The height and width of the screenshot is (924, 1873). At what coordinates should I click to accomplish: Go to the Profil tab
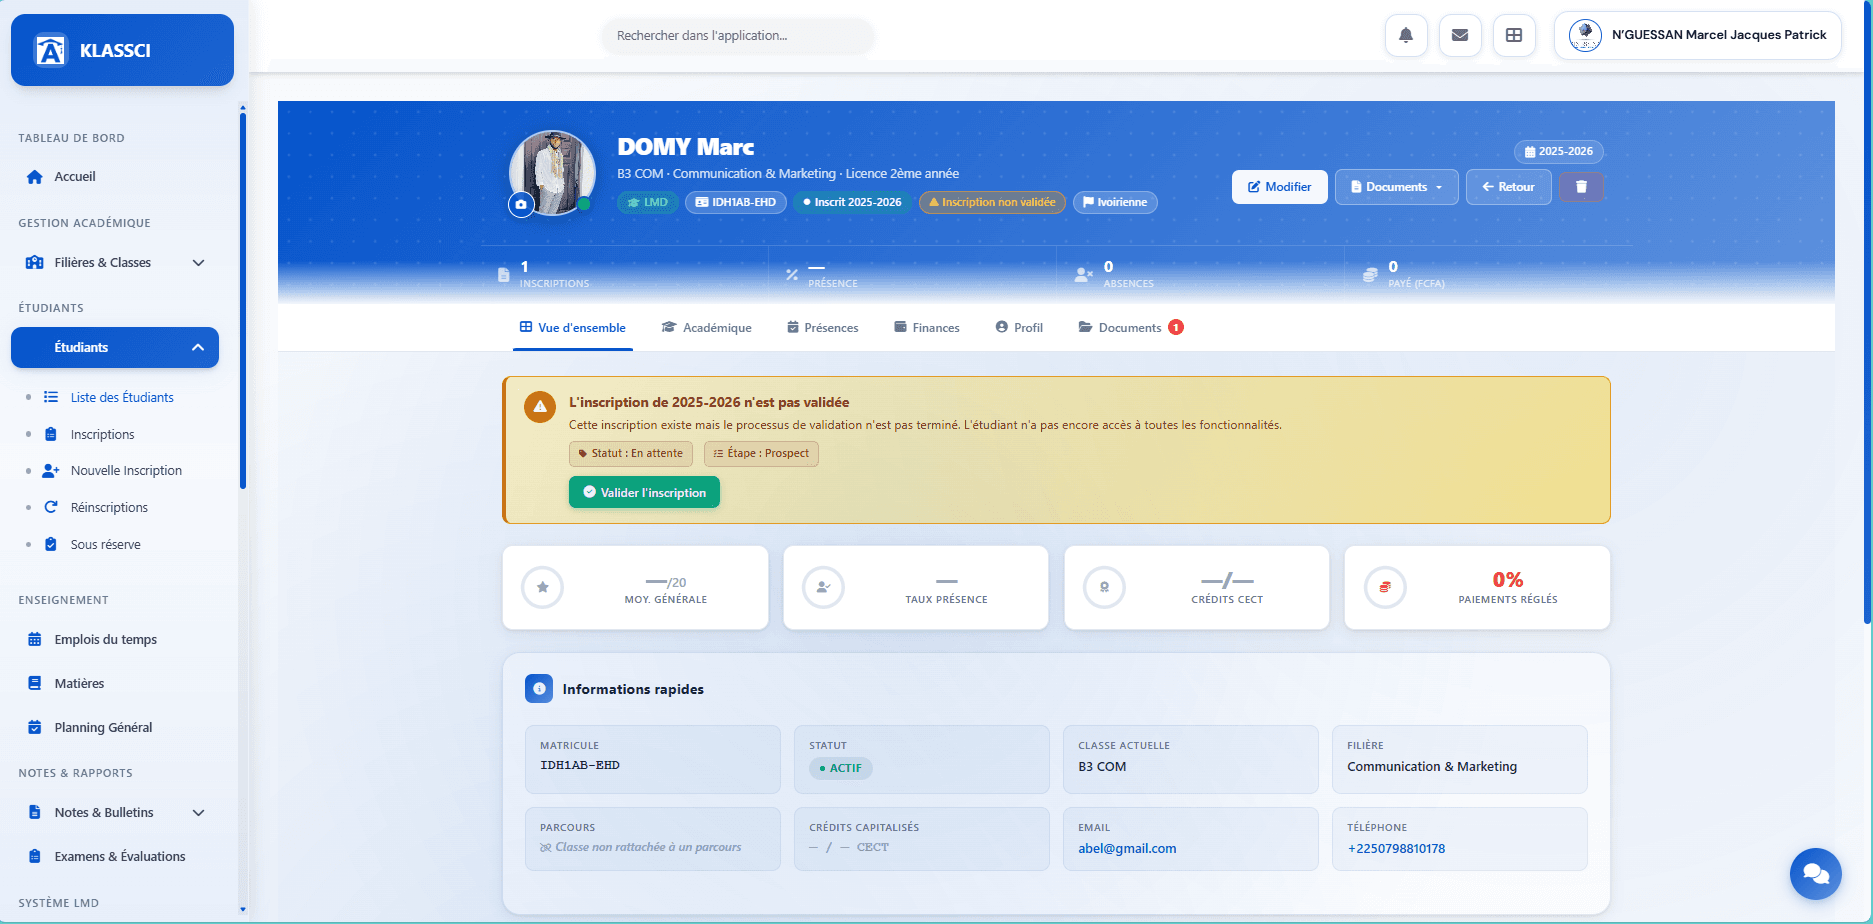[1019, 328]
